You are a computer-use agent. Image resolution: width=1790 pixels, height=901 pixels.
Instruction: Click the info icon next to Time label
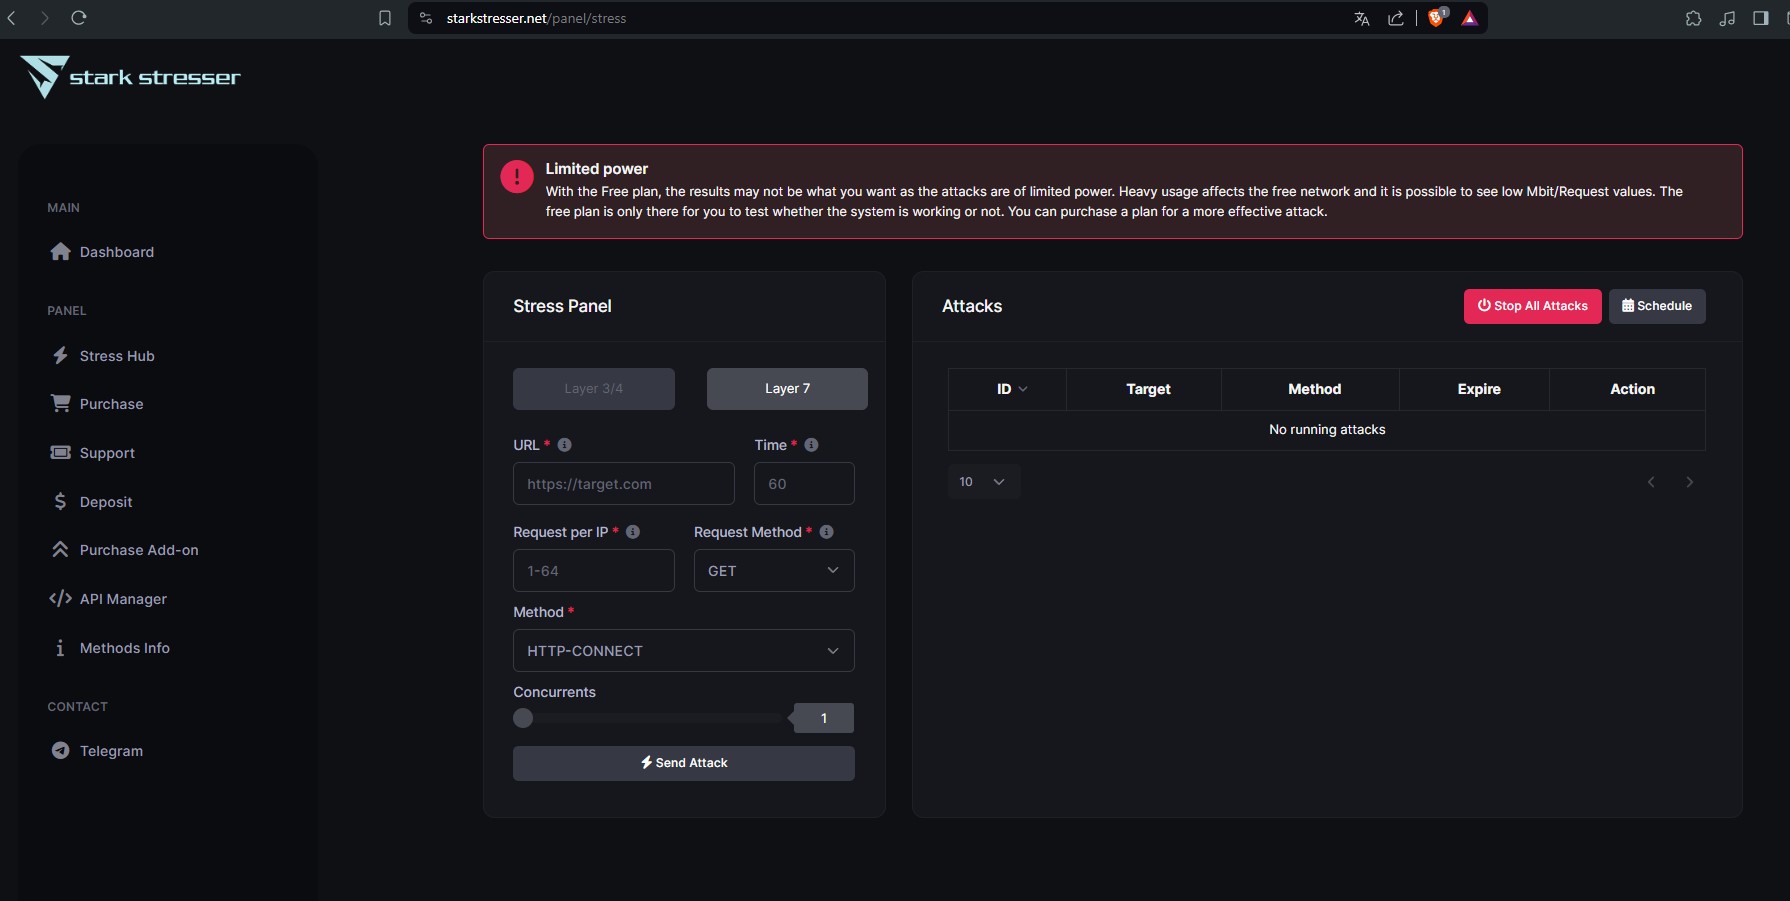812,445
